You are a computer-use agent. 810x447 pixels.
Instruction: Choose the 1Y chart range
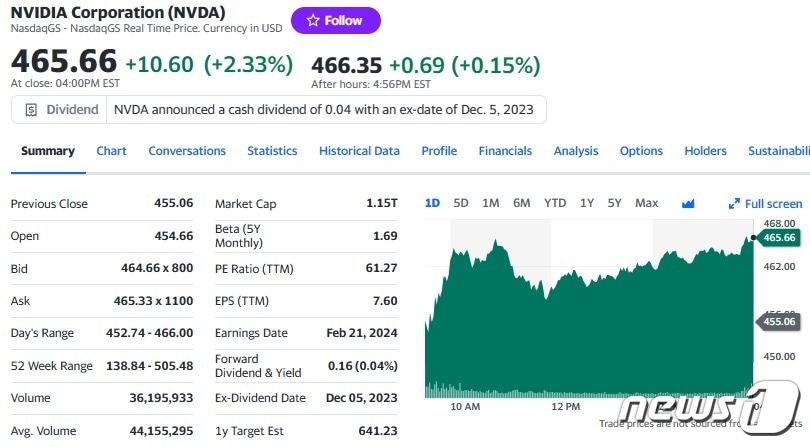(x=587, y=203)
